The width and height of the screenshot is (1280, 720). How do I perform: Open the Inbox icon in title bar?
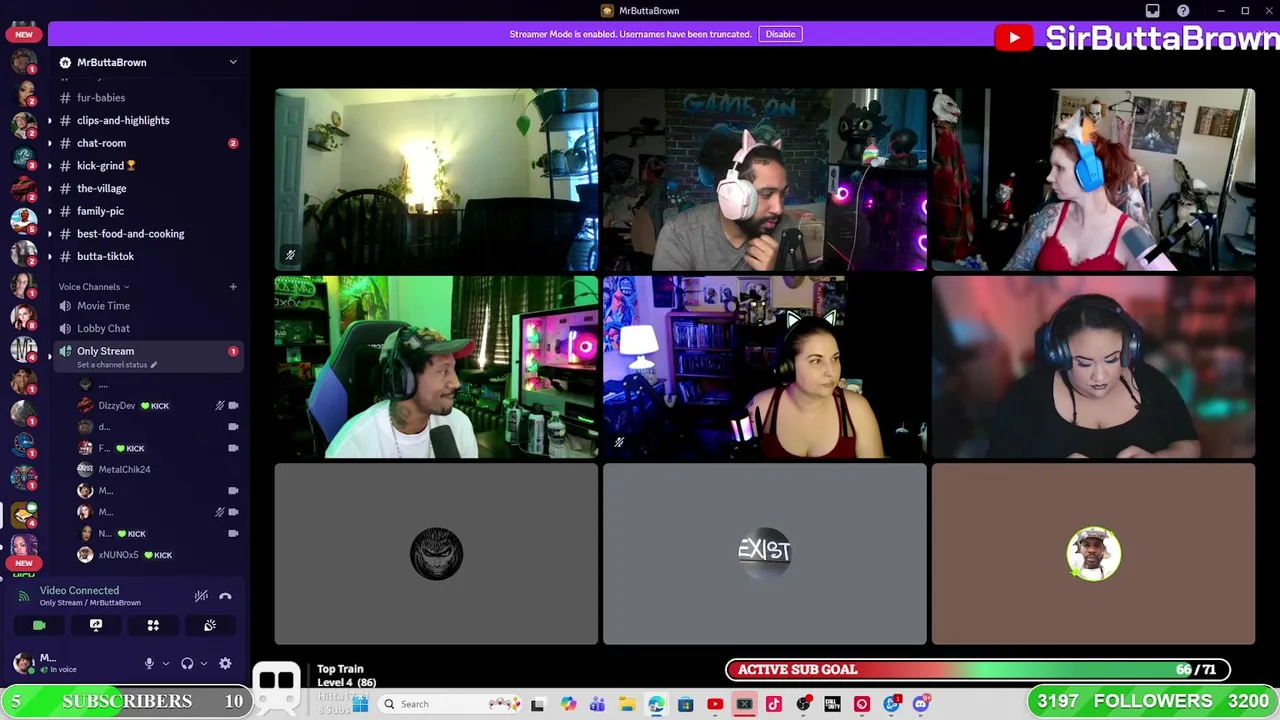[x=1153, y=11]
